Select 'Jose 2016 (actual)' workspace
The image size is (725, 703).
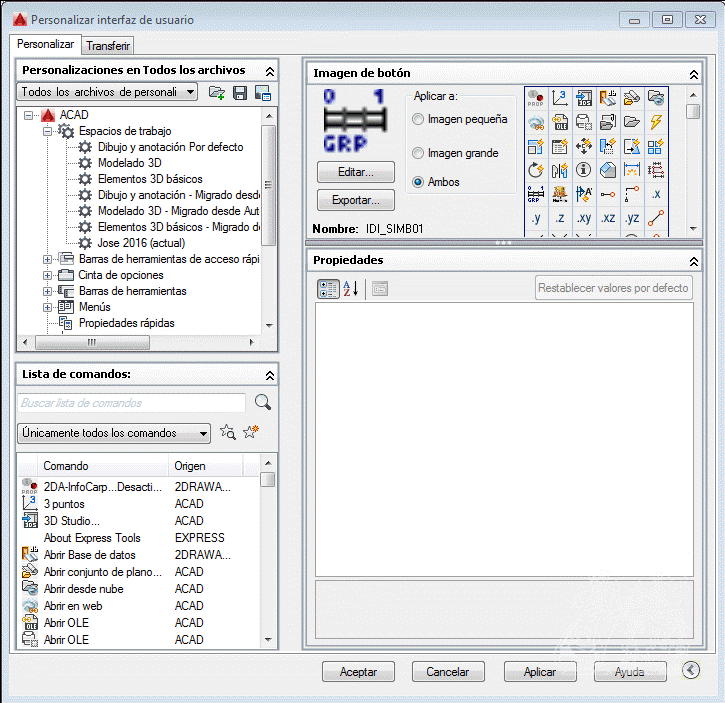(x=141, y=243)
